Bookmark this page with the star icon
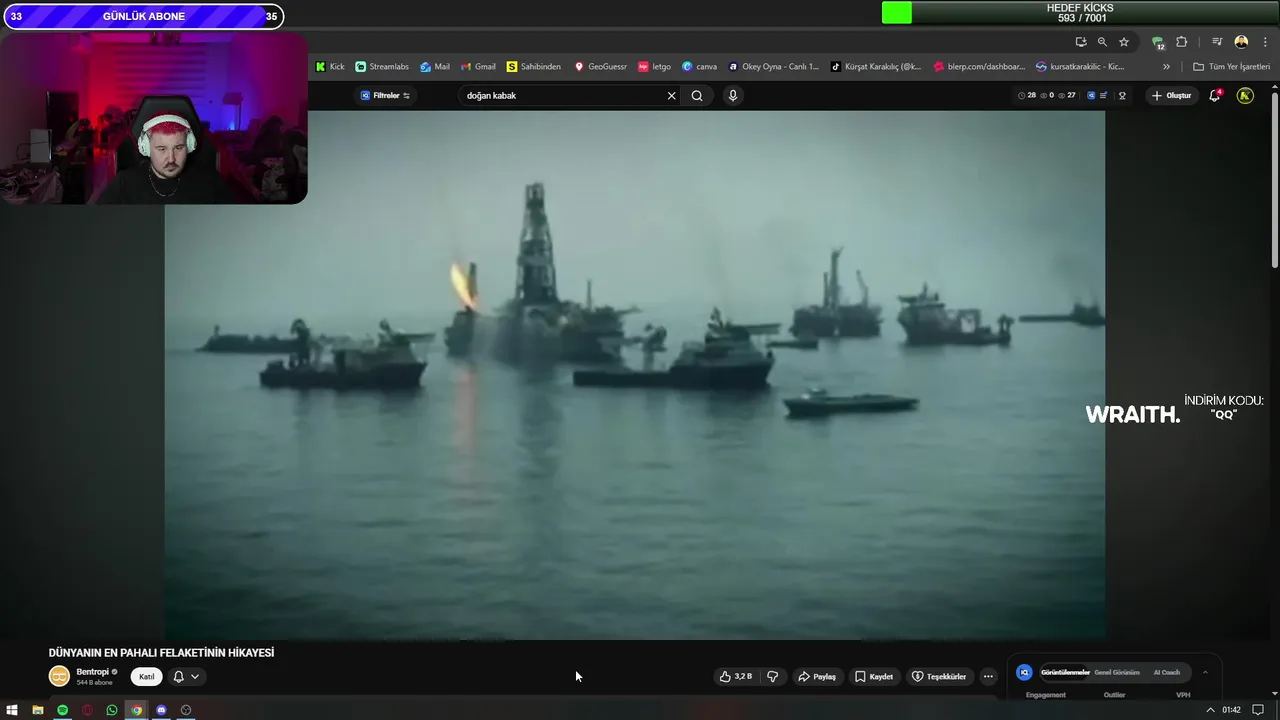 [1124, 42]
